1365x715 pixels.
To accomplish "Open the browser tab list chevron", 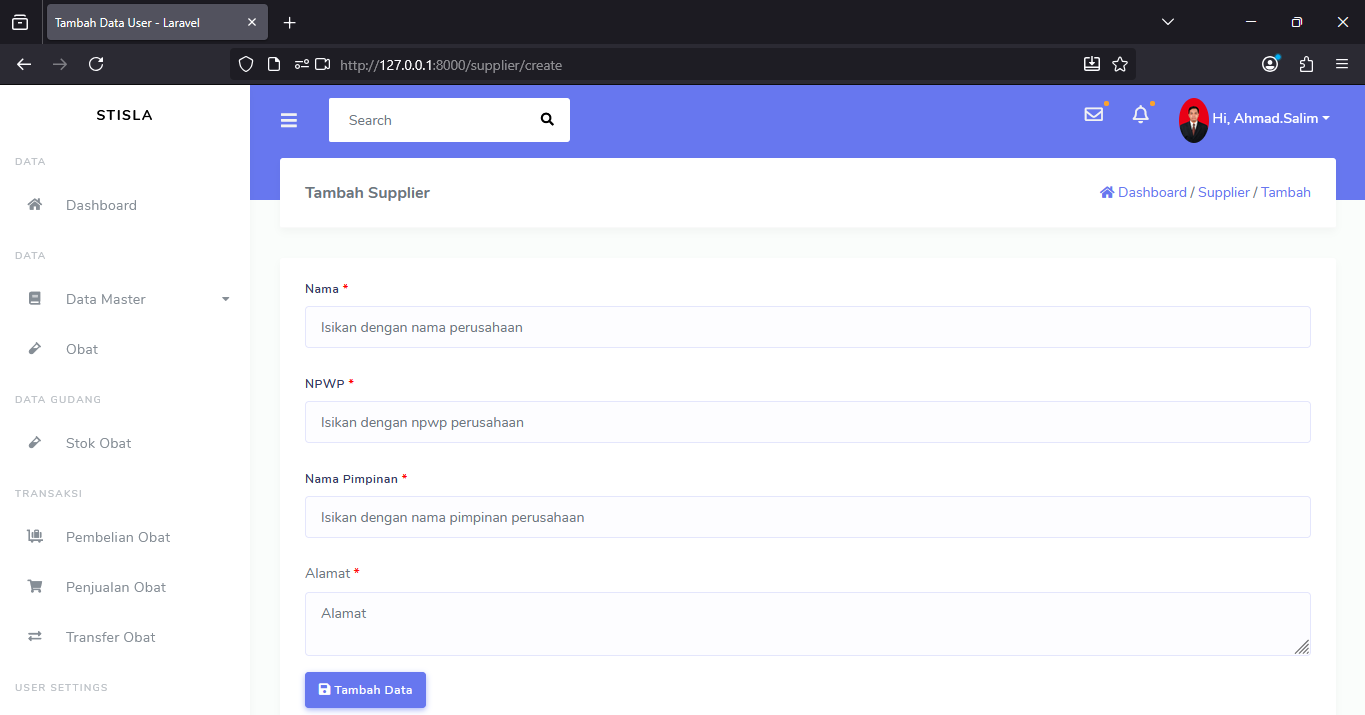I will (1168, 22).
